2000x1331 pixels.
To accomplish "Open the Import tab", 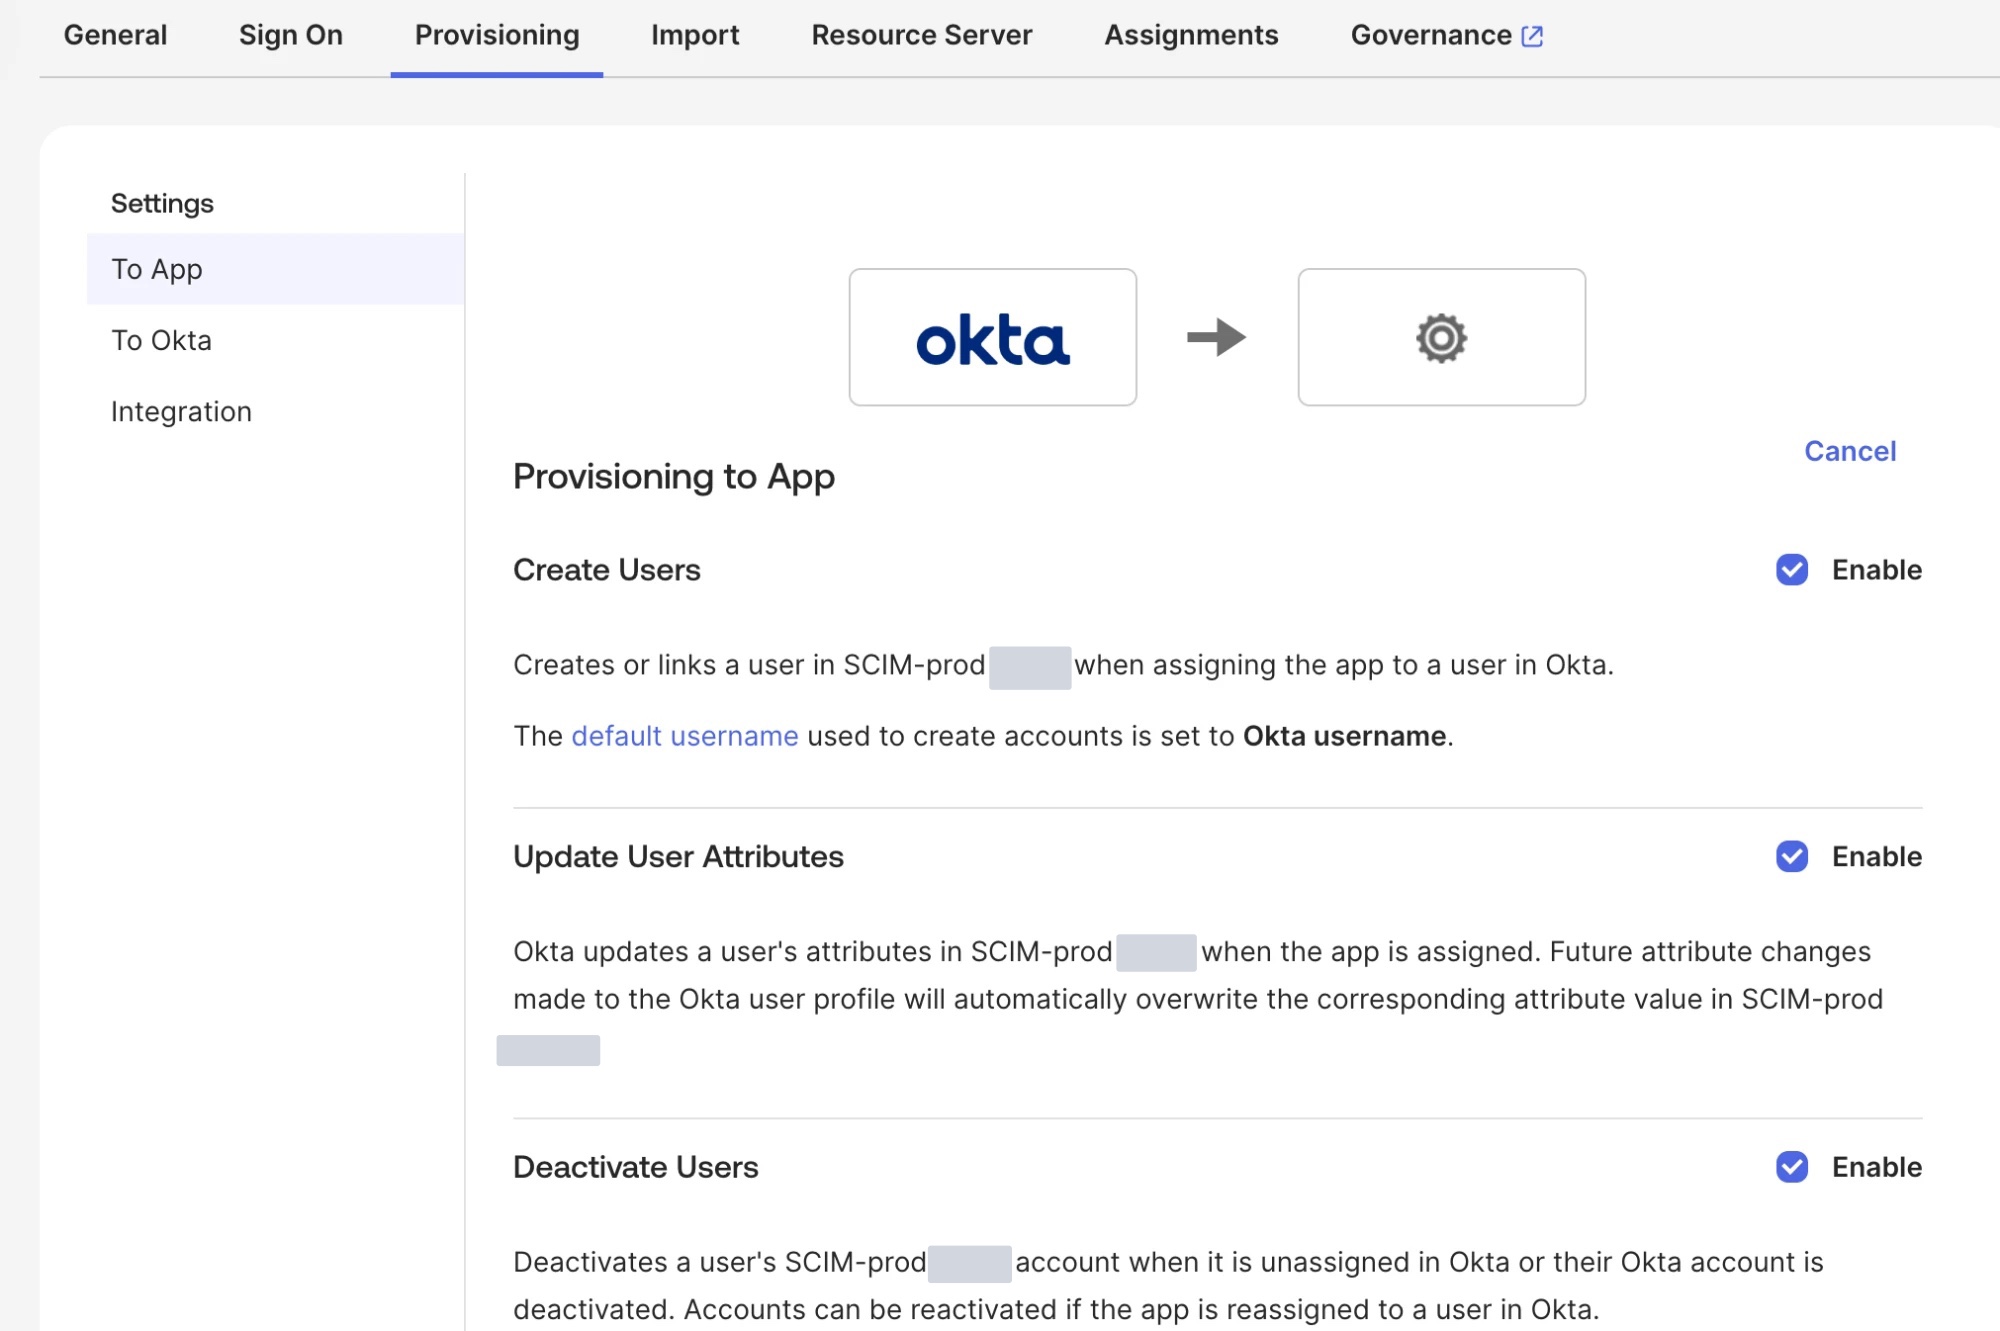I will (695, 35).
